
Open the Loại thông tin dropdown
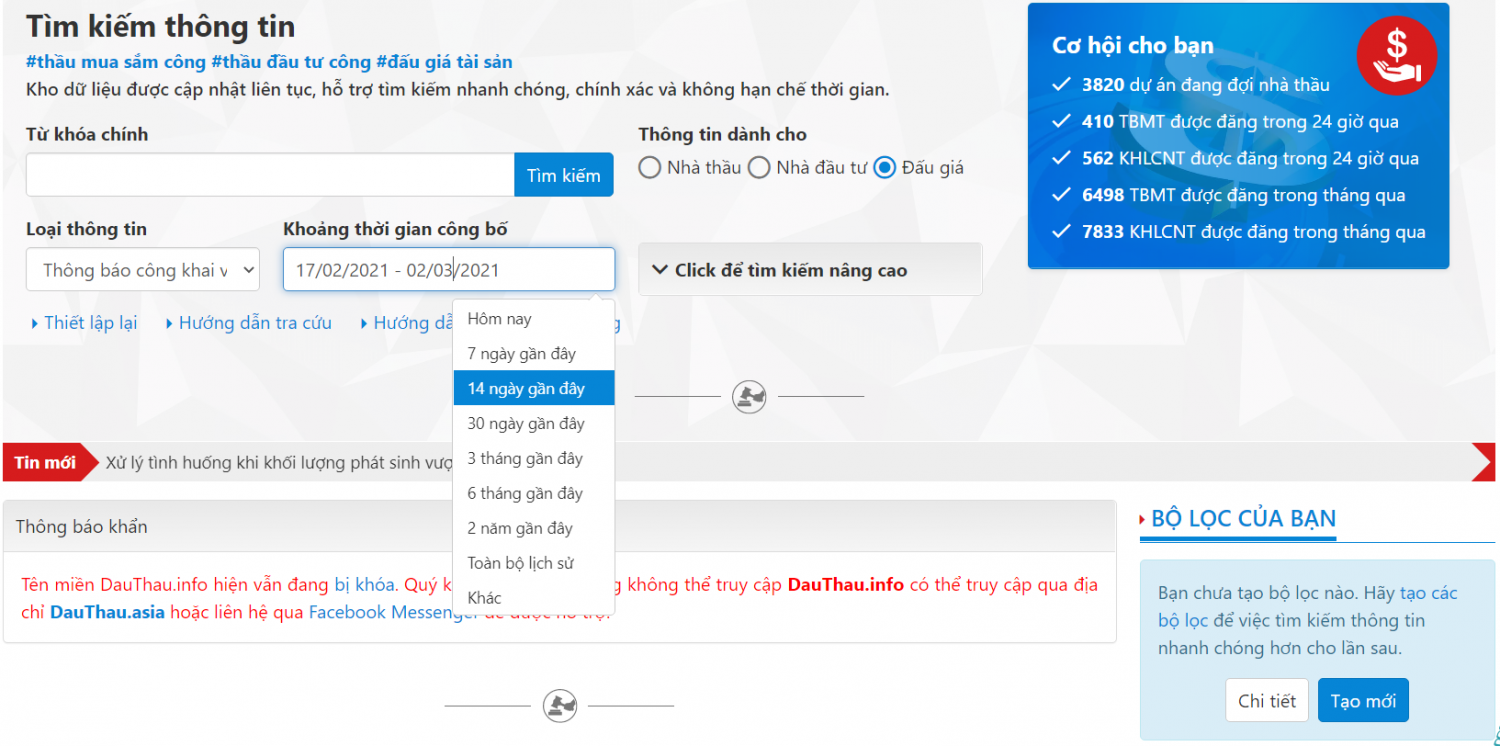pos(143,270)
